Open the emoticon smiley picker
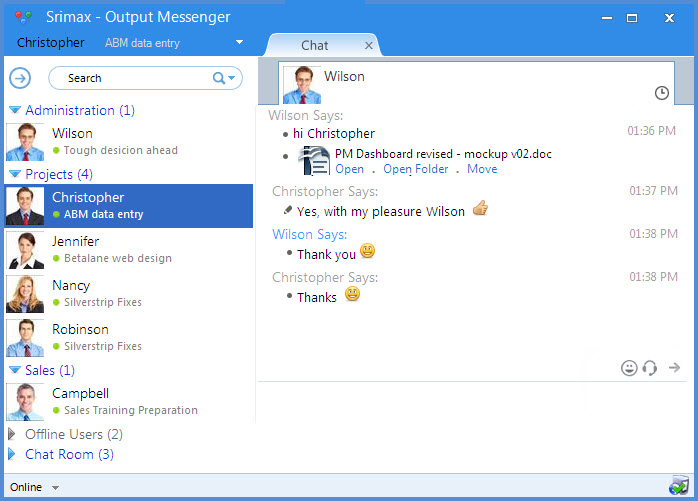Screen dimensions: 698x501 tap(629, 368)
